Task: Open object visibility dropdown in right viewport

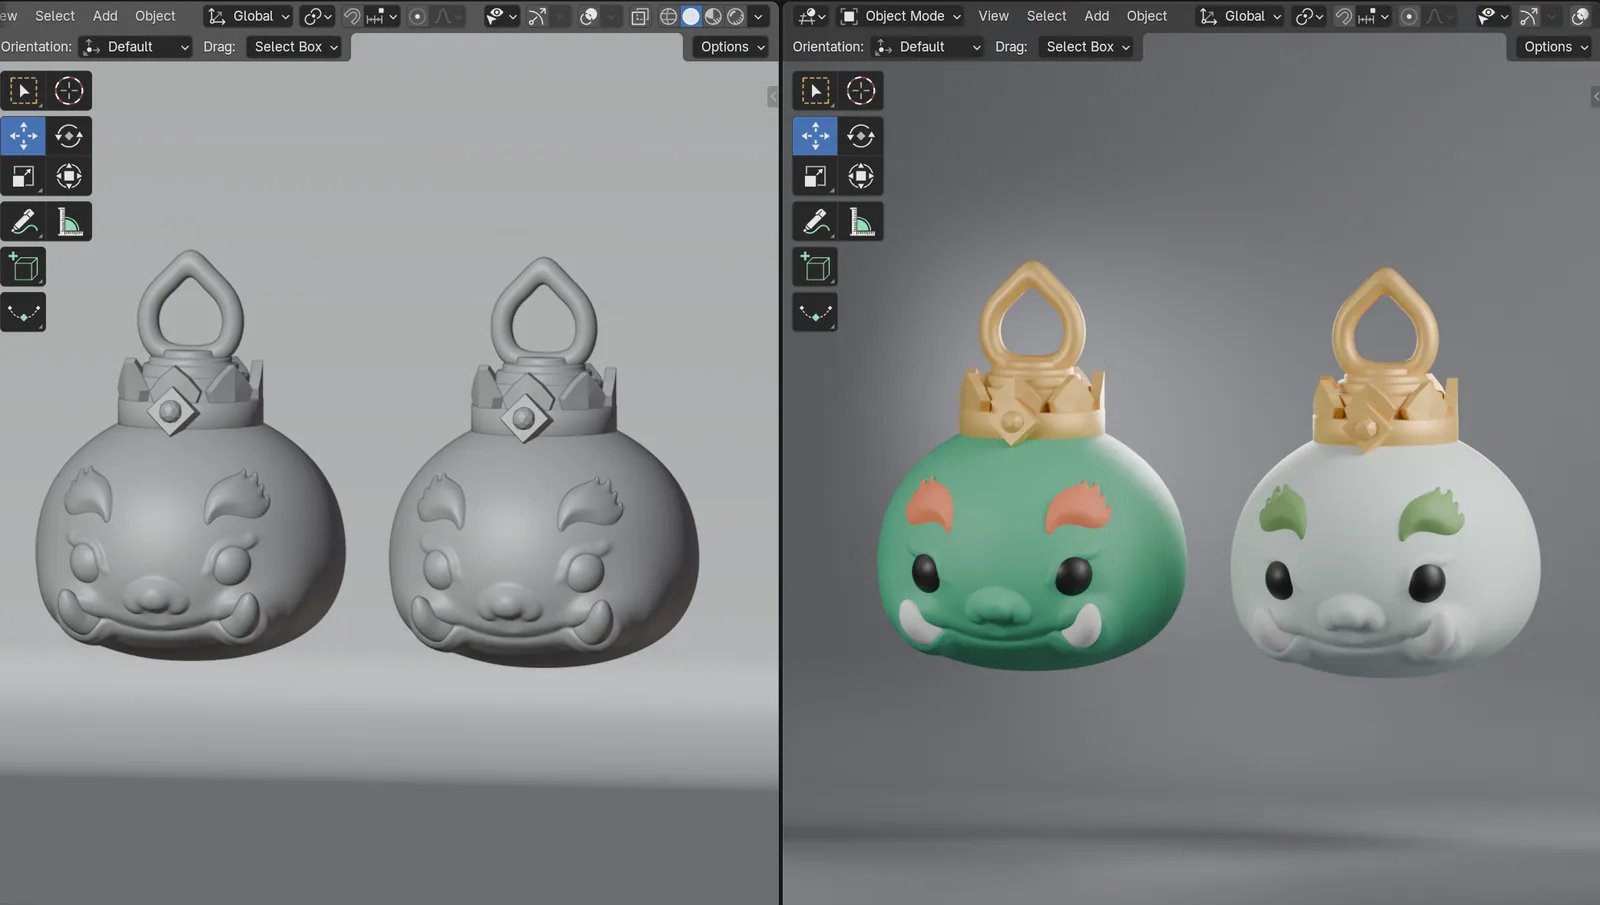Action: pos(1493,16)
